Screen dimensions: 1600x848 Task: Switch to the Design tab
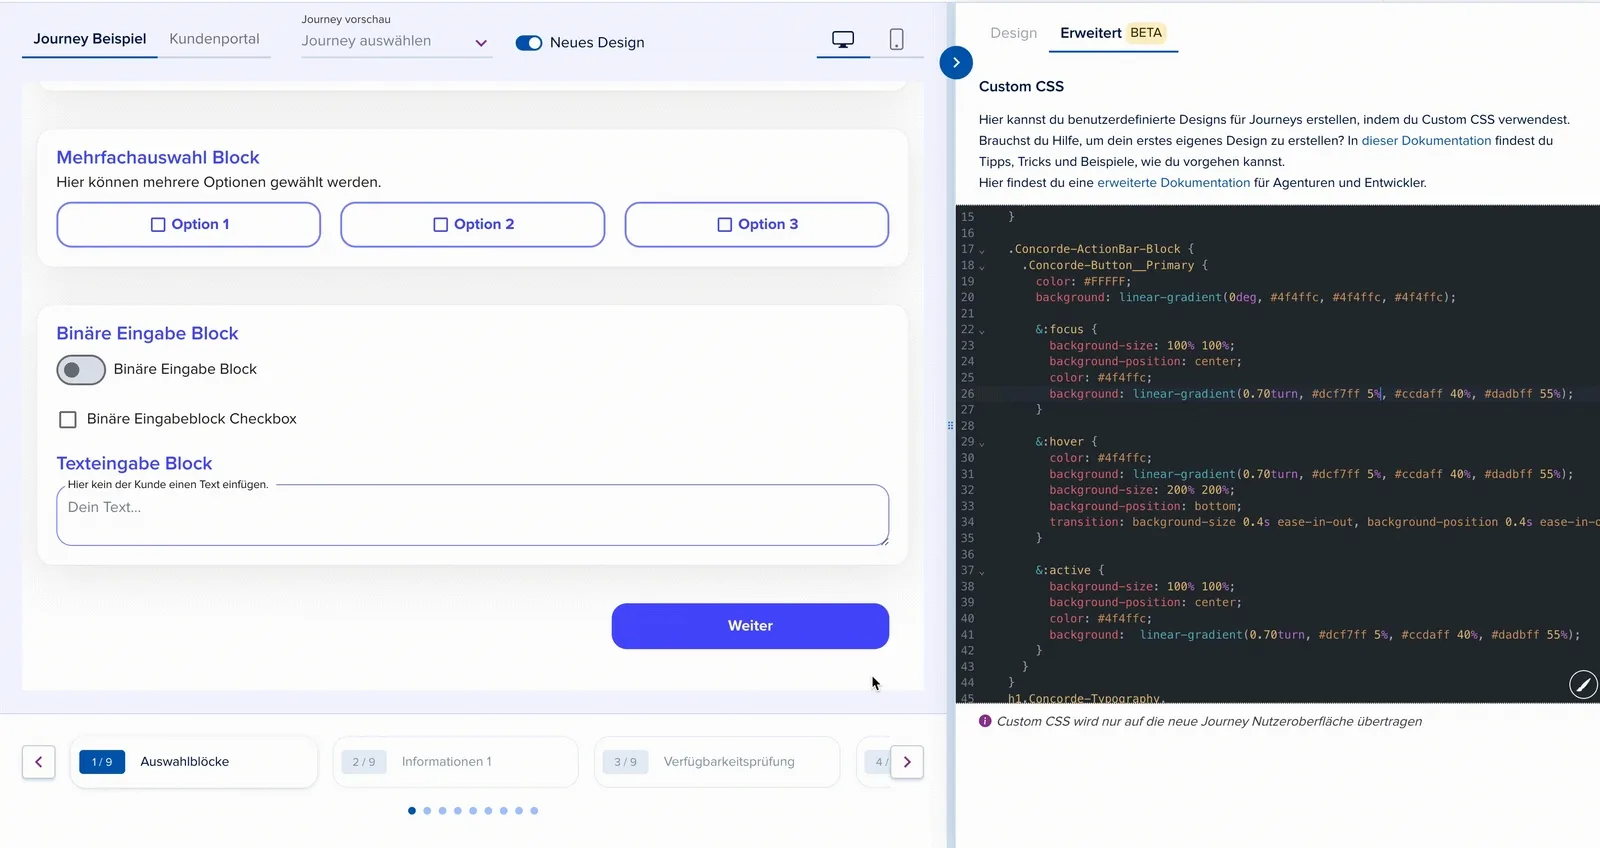pyautogui.click(x=1013, y=33)
